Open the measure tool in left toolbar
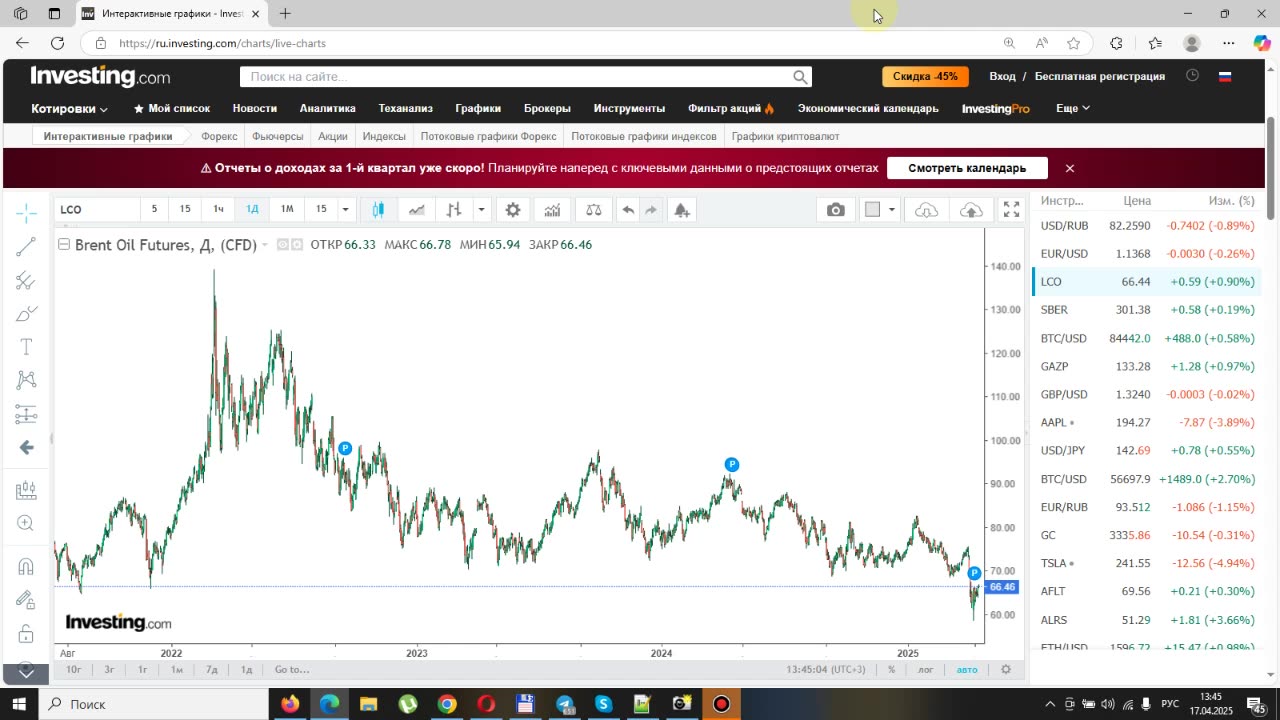This screenshot has height=720, width=1280. [x=27, y=490]
